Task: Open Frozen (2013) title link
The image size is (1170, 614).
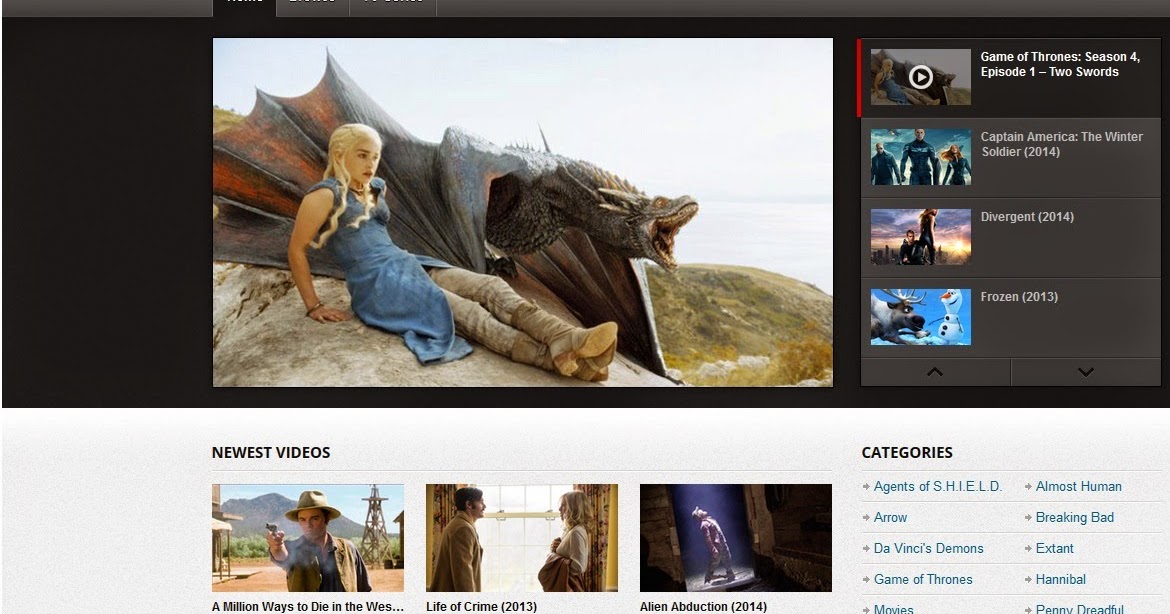Action: 1019,297
